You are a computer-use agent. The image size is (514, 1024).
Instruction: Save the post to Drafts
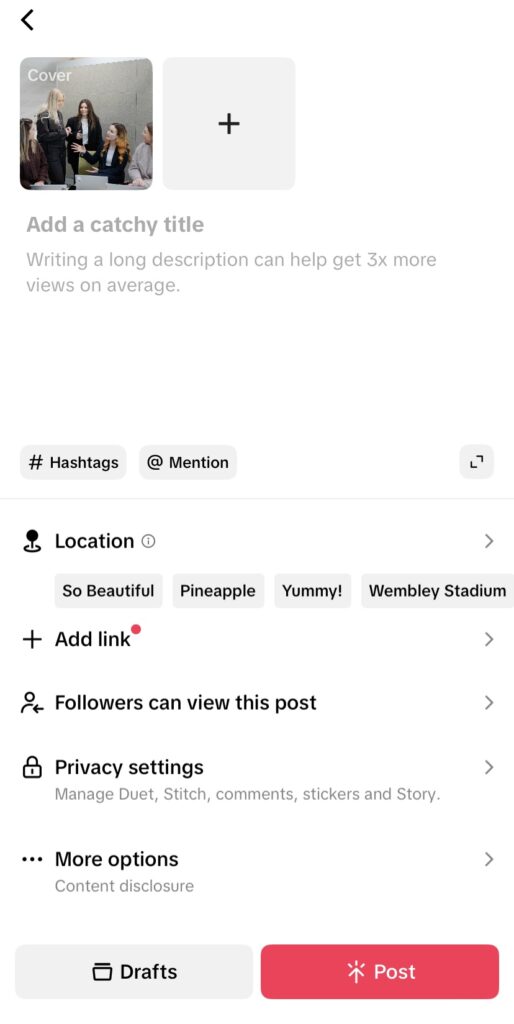pos(134,972)
